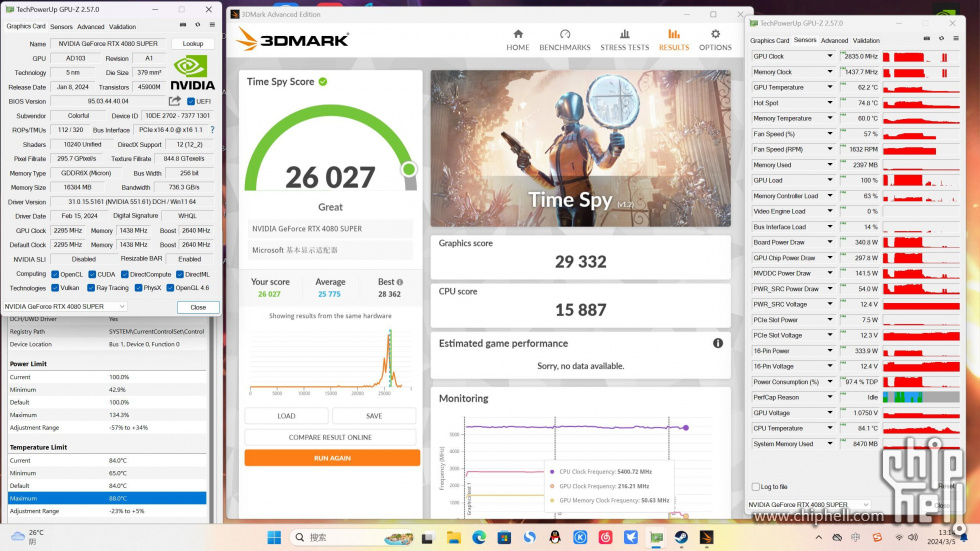The width and height of the screenshot is (980, 551).
Task: Switch to Graphics Card tab in right GPU-Z
Action: coord(769,41)
